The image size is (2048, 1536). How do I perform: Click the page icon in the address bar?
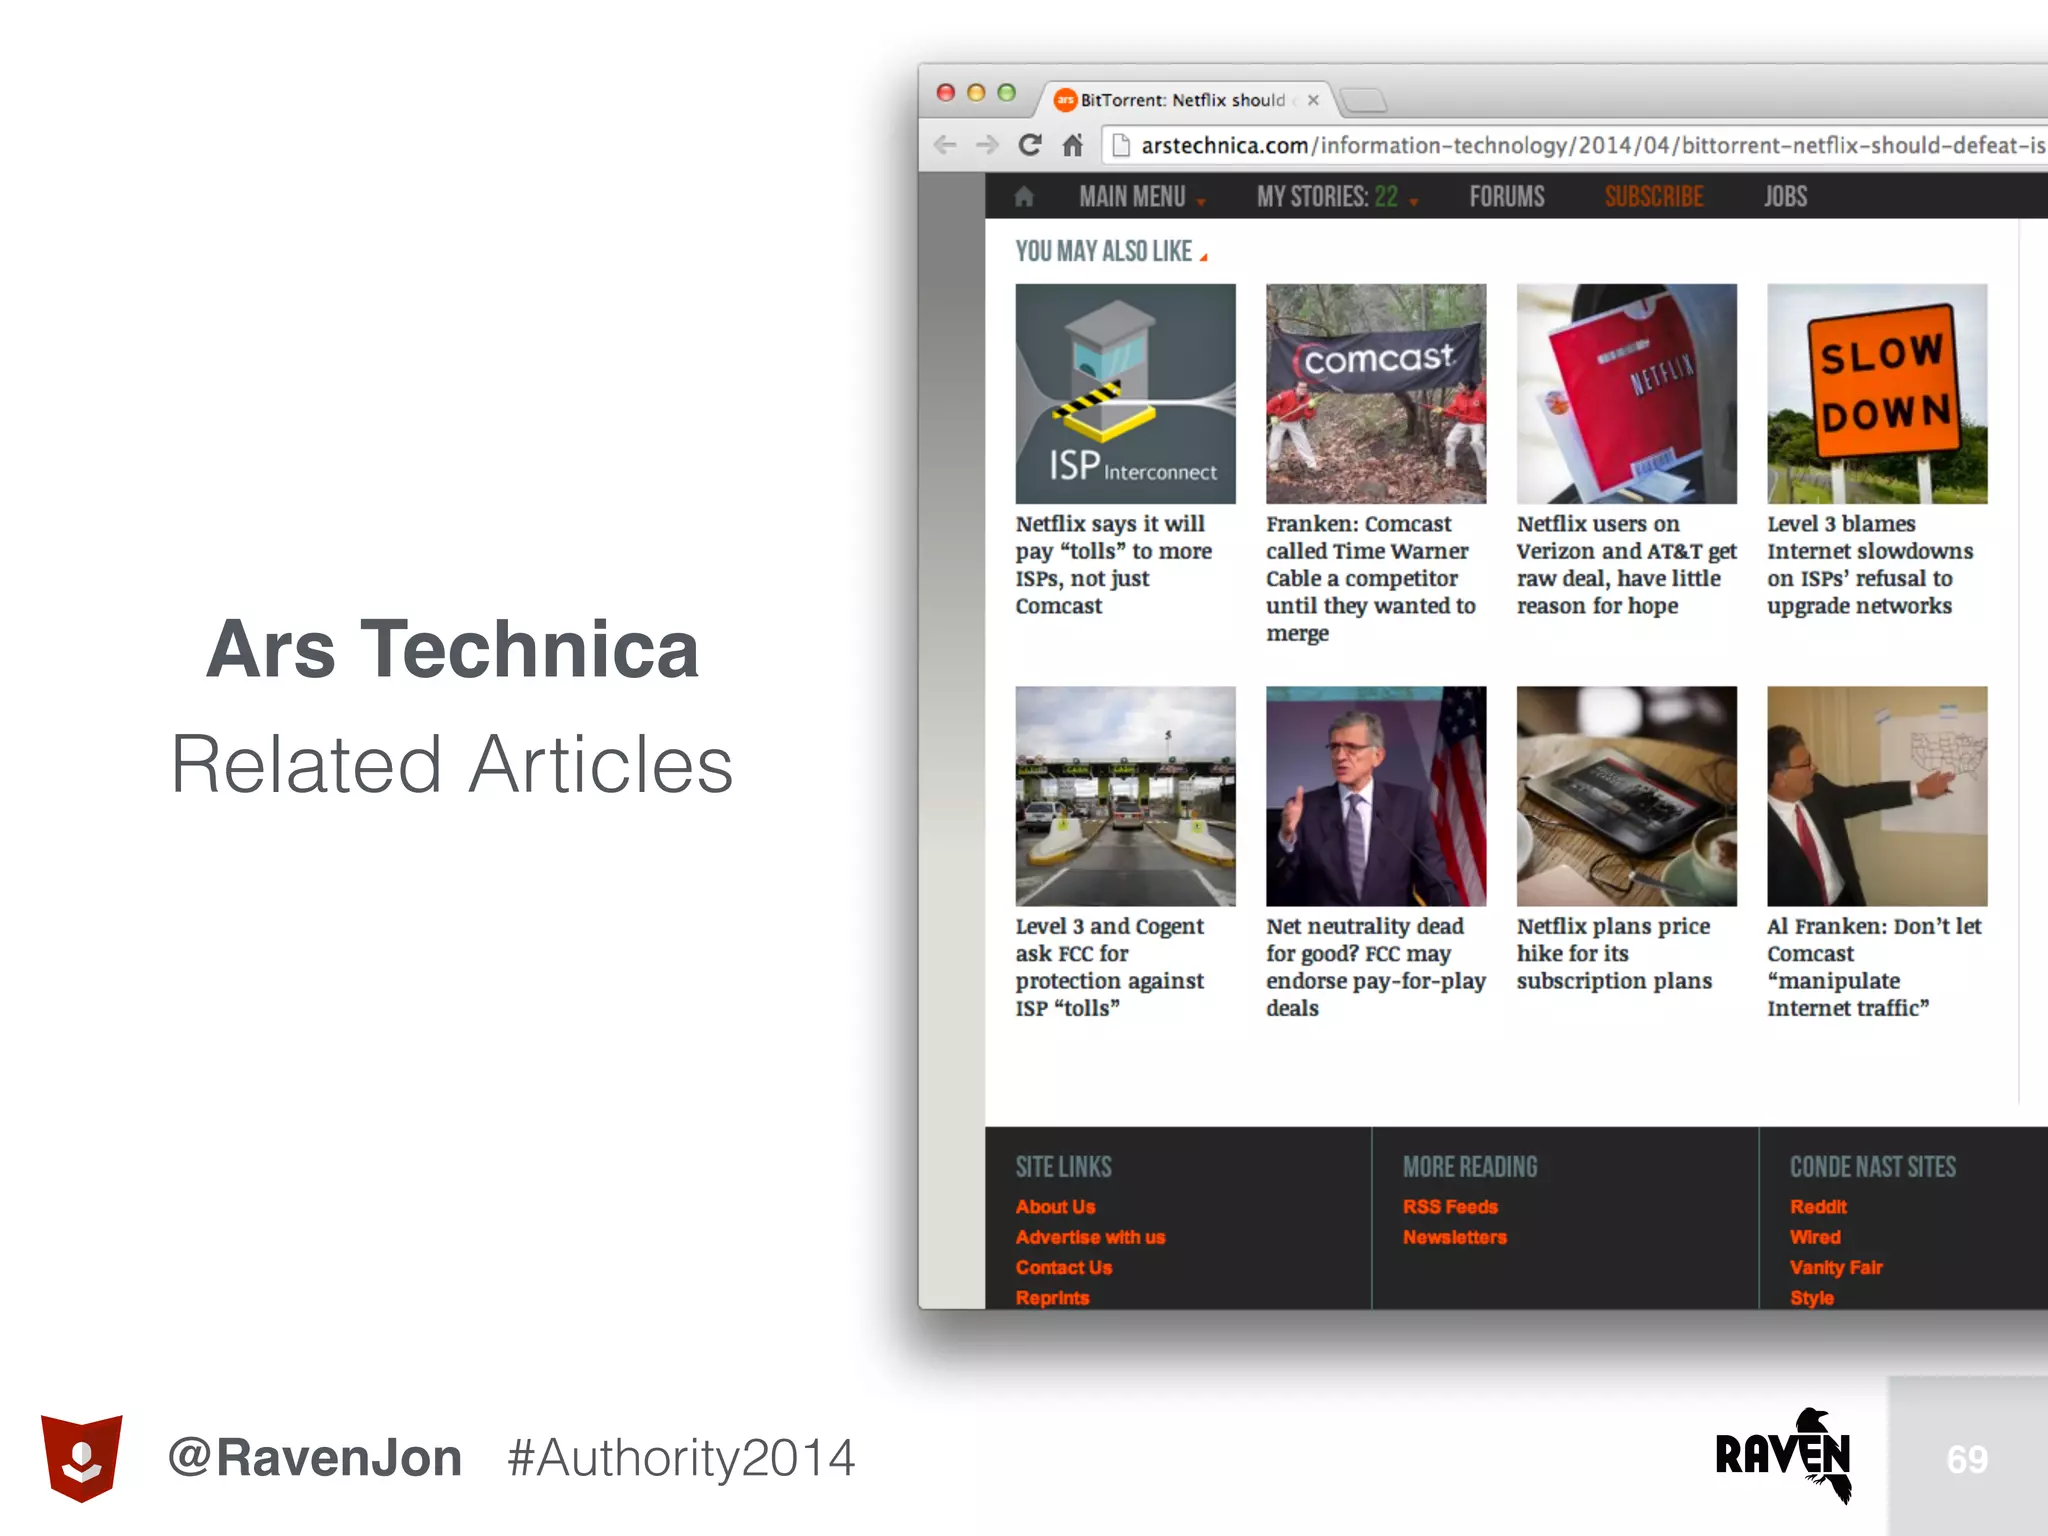pos(1122,146)
